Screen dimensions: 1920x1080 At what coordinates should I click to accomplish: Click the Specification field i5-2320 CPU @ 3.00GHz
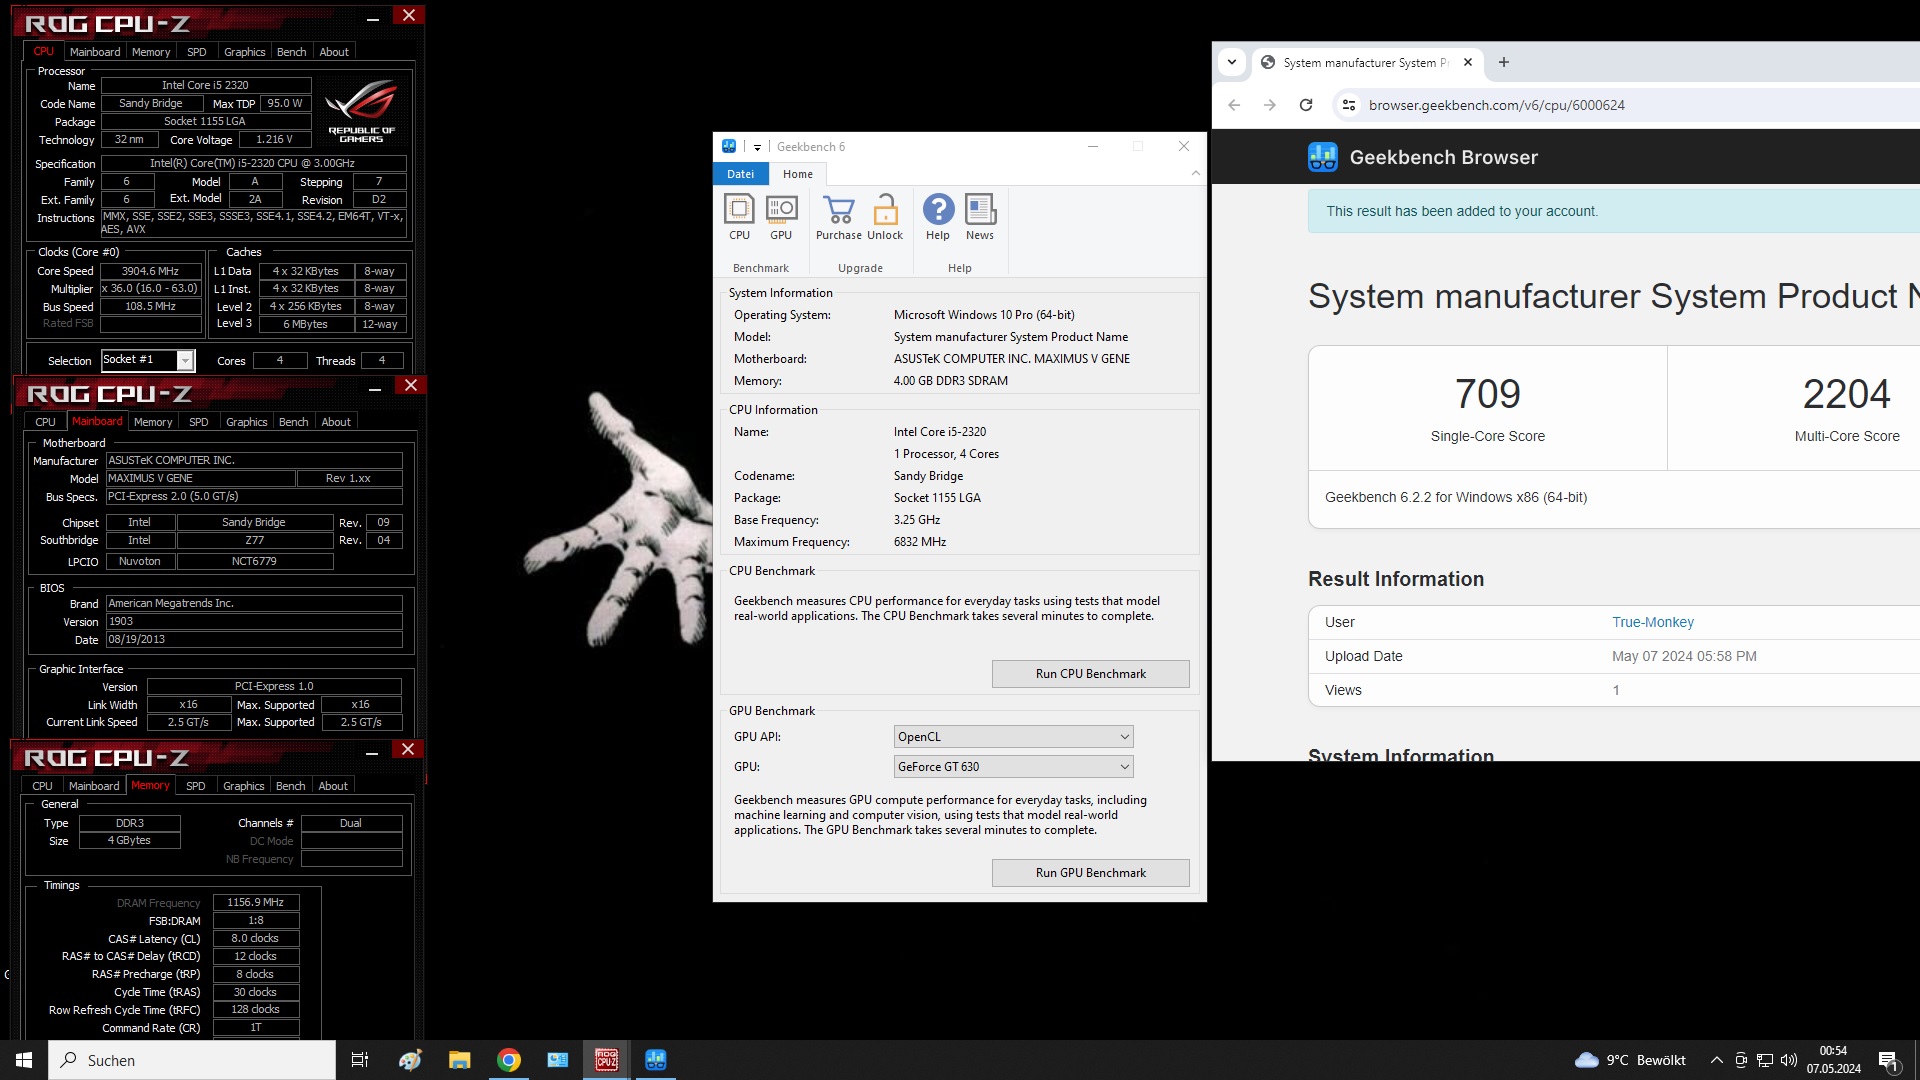[x=253, y=163]
